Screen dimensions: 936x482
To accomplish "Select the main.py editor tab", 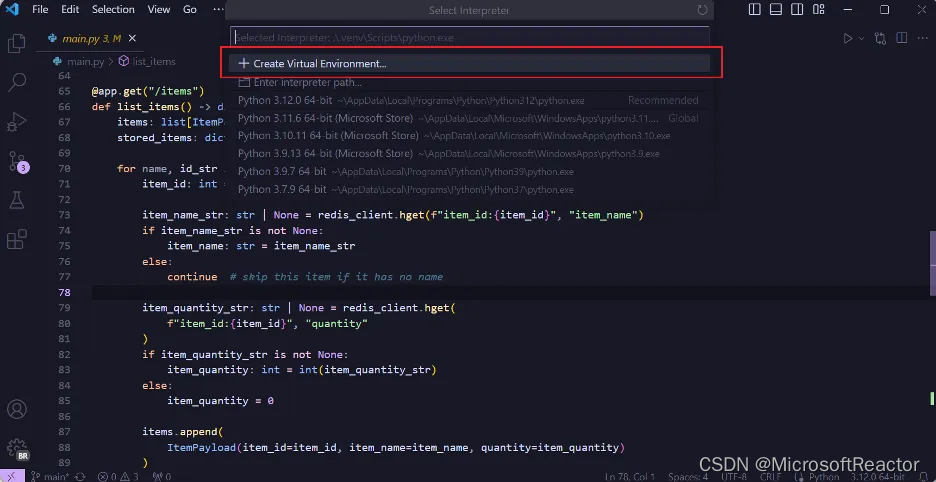I will point(91,38).
